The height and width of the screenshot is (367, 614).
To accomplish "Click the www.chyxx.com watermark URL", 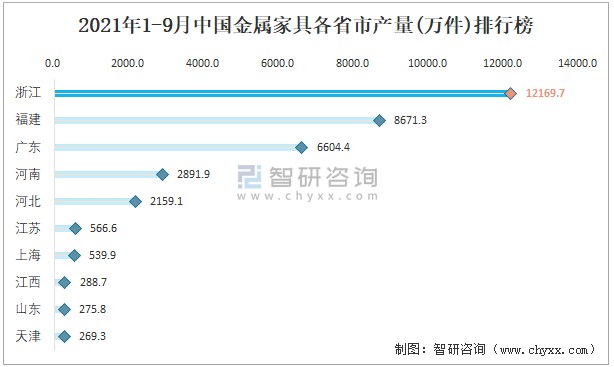I will pyautogui.click(x=307, y=196).
